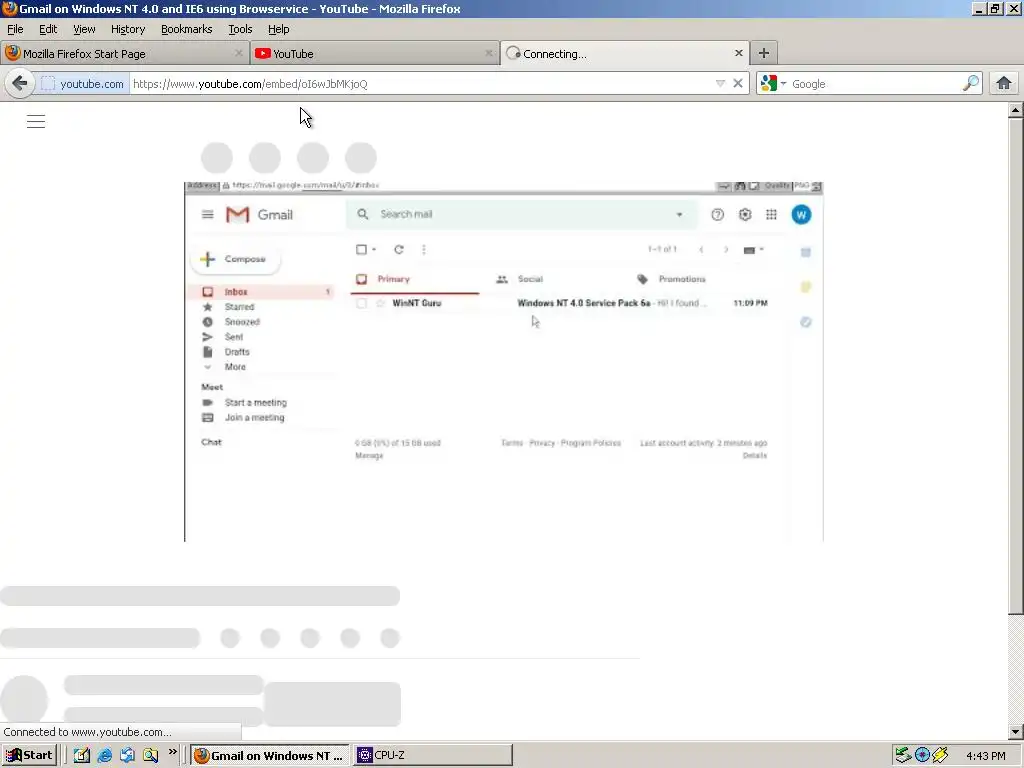Stop loading with the X in the address bar
Viewport: 1024px width, 768px height.
738,84
